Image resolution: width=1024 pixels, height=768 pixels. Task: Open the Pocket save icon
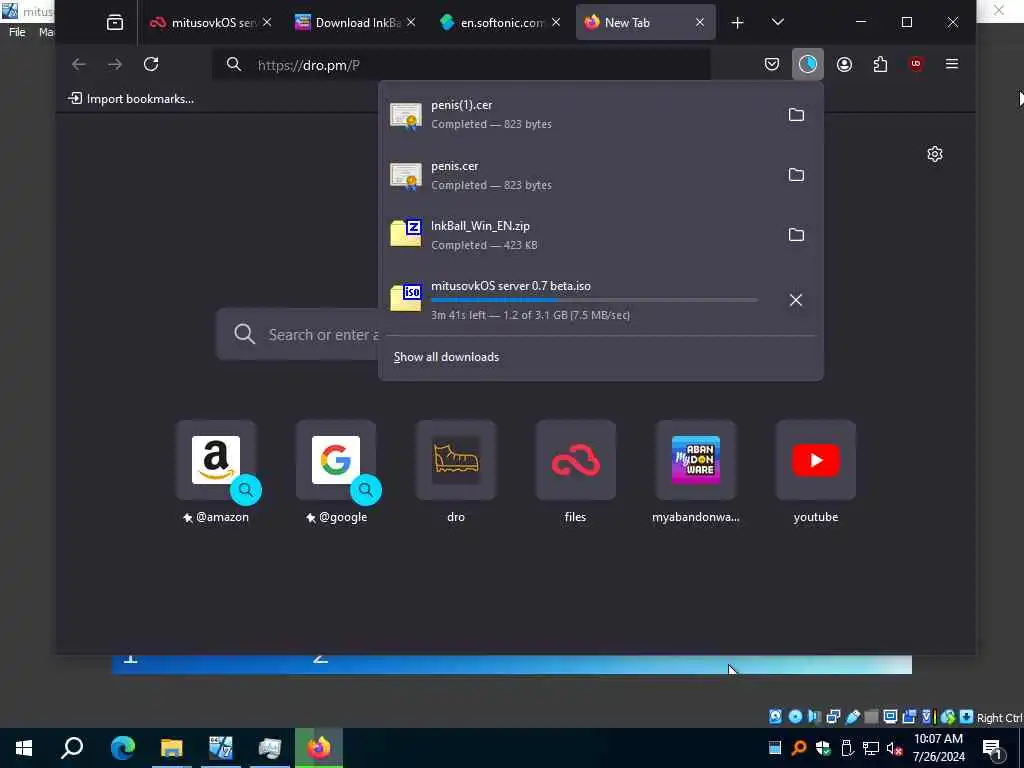coord(772,64)
